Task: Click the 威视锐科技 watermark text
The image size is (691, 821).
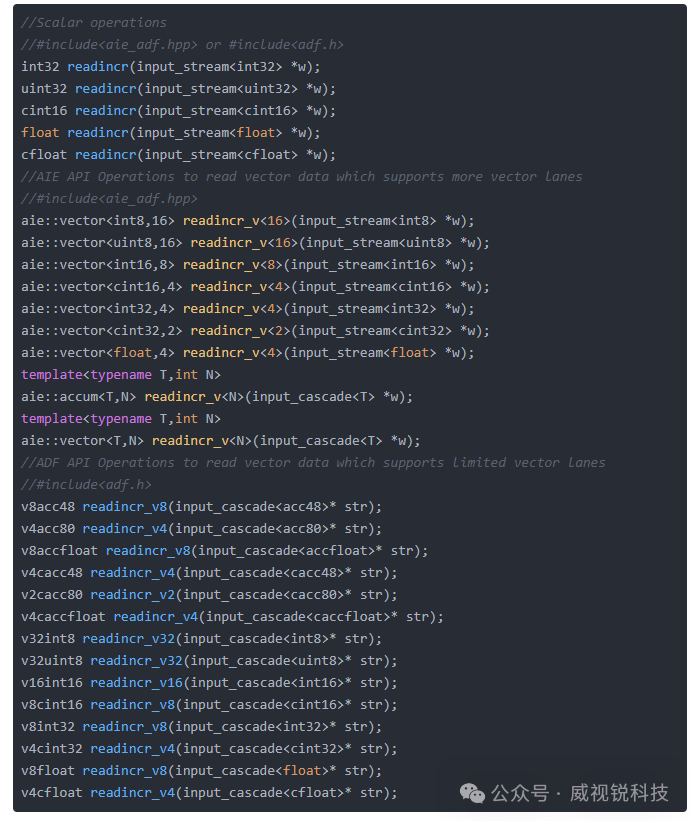Action: click(x=619, y=793)
